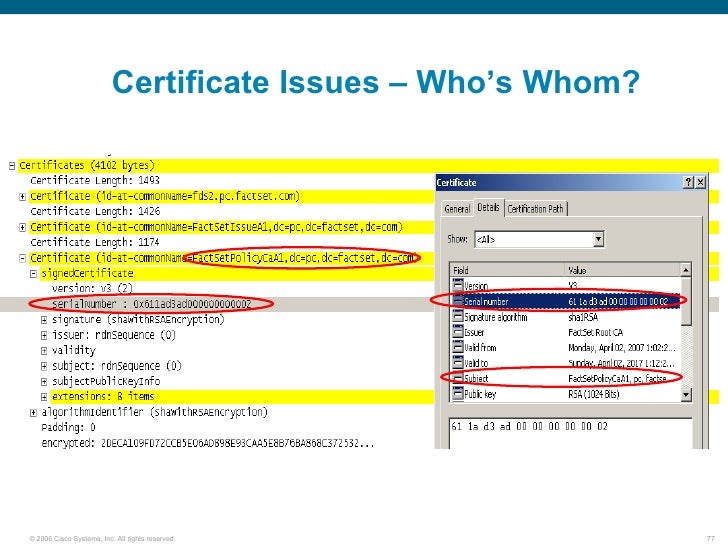This screenshot has width=728, height=546.
Task: Select 'Certificate Length: 1493' row
Action: (95, 180)
